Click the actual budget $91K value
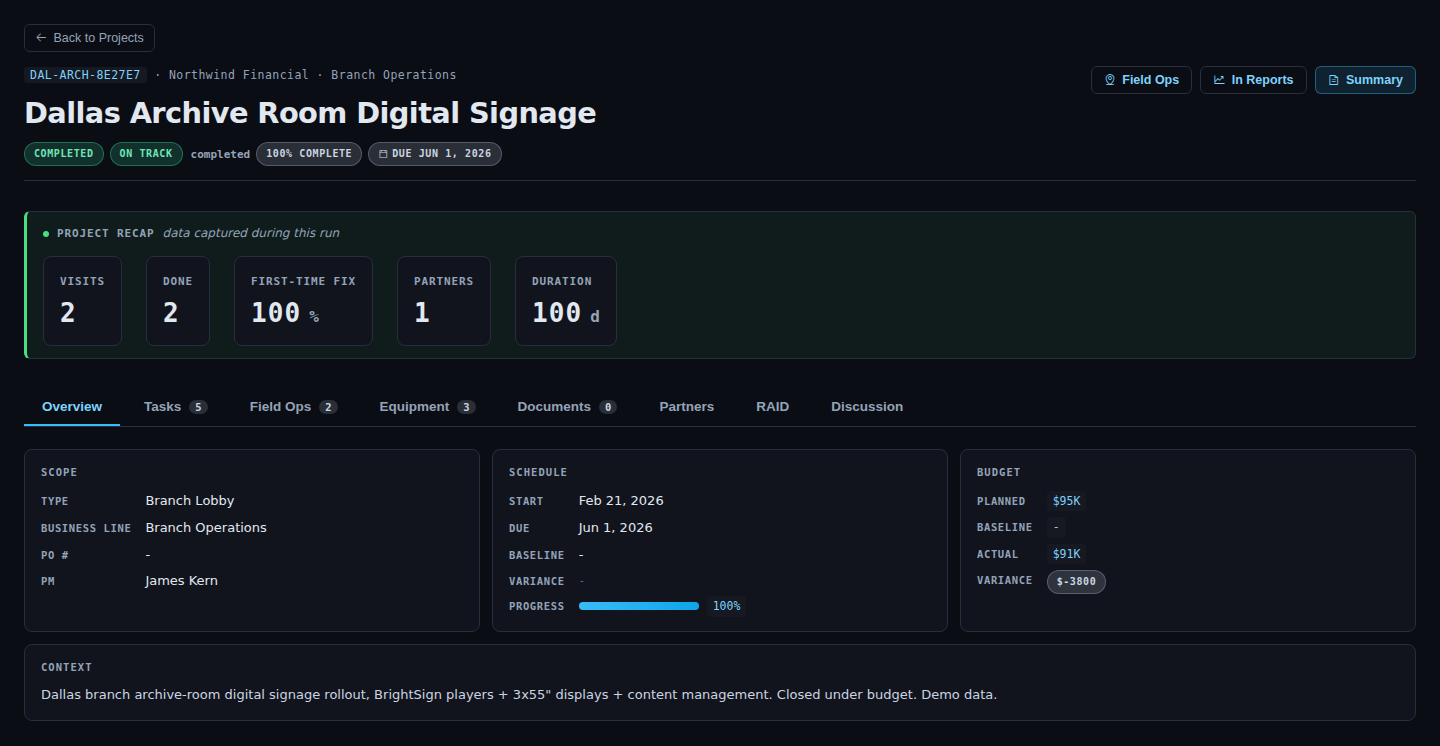Viewport: 1440px width, 746px height. click(x=1066, y=554)
